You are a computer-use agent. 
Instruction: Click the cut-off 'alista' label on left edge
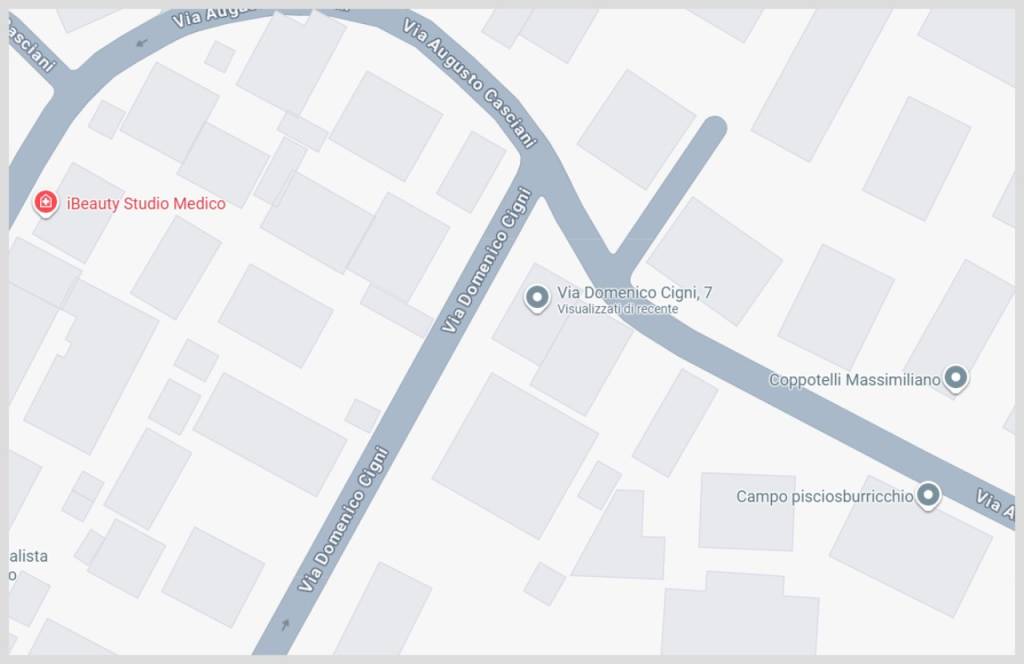point(28,556)
